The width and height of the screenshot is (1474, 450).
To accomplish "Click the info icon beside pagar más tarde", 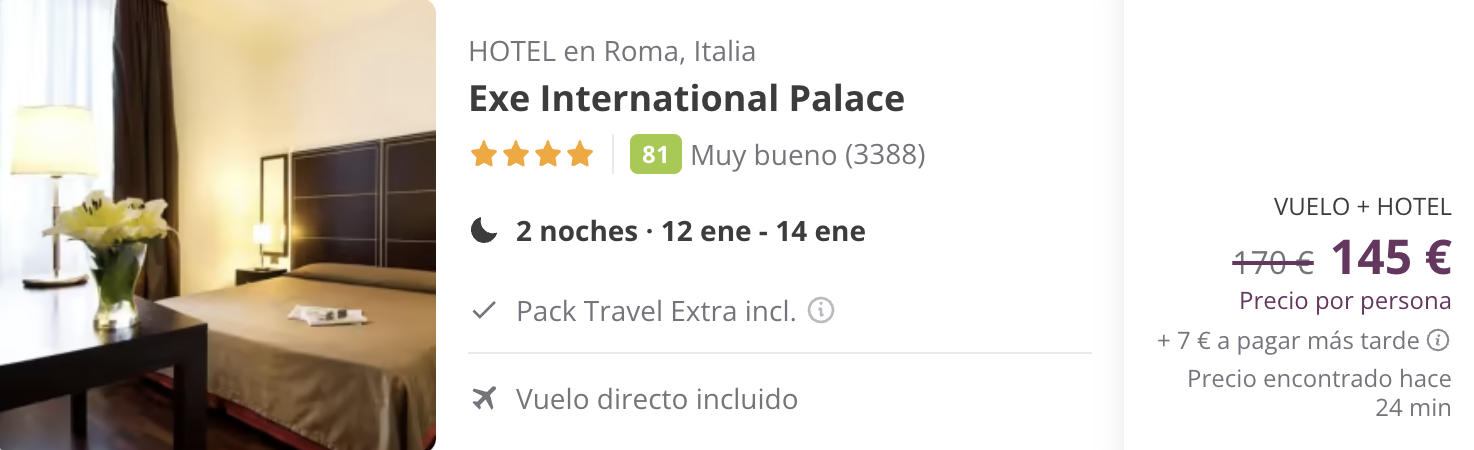I will [x=1439, y=341].
